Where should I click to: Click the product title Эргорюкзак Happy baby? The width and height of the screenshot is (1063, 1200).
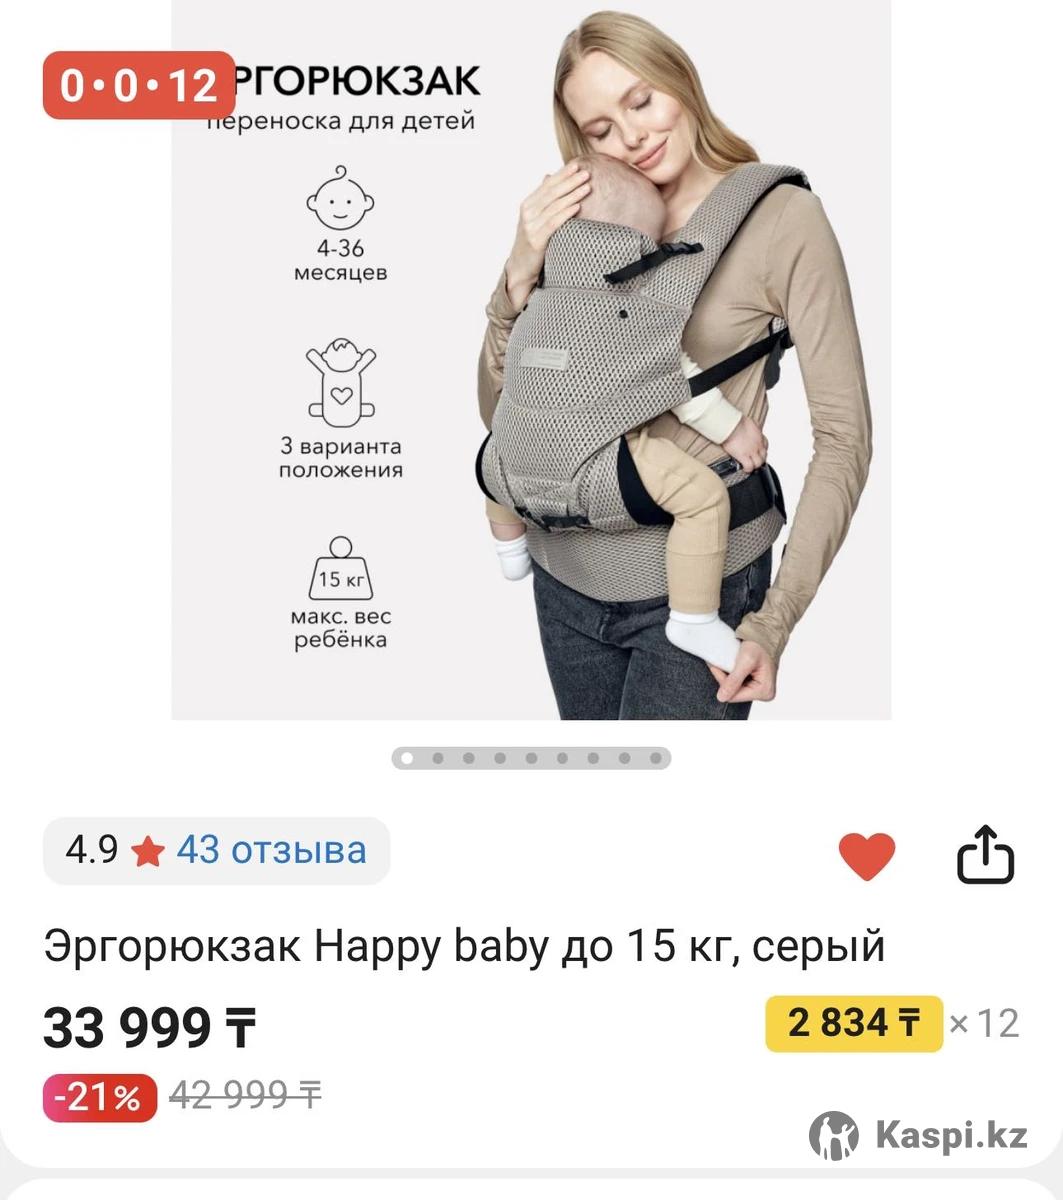pyautogui.click(x=464, y=945)
